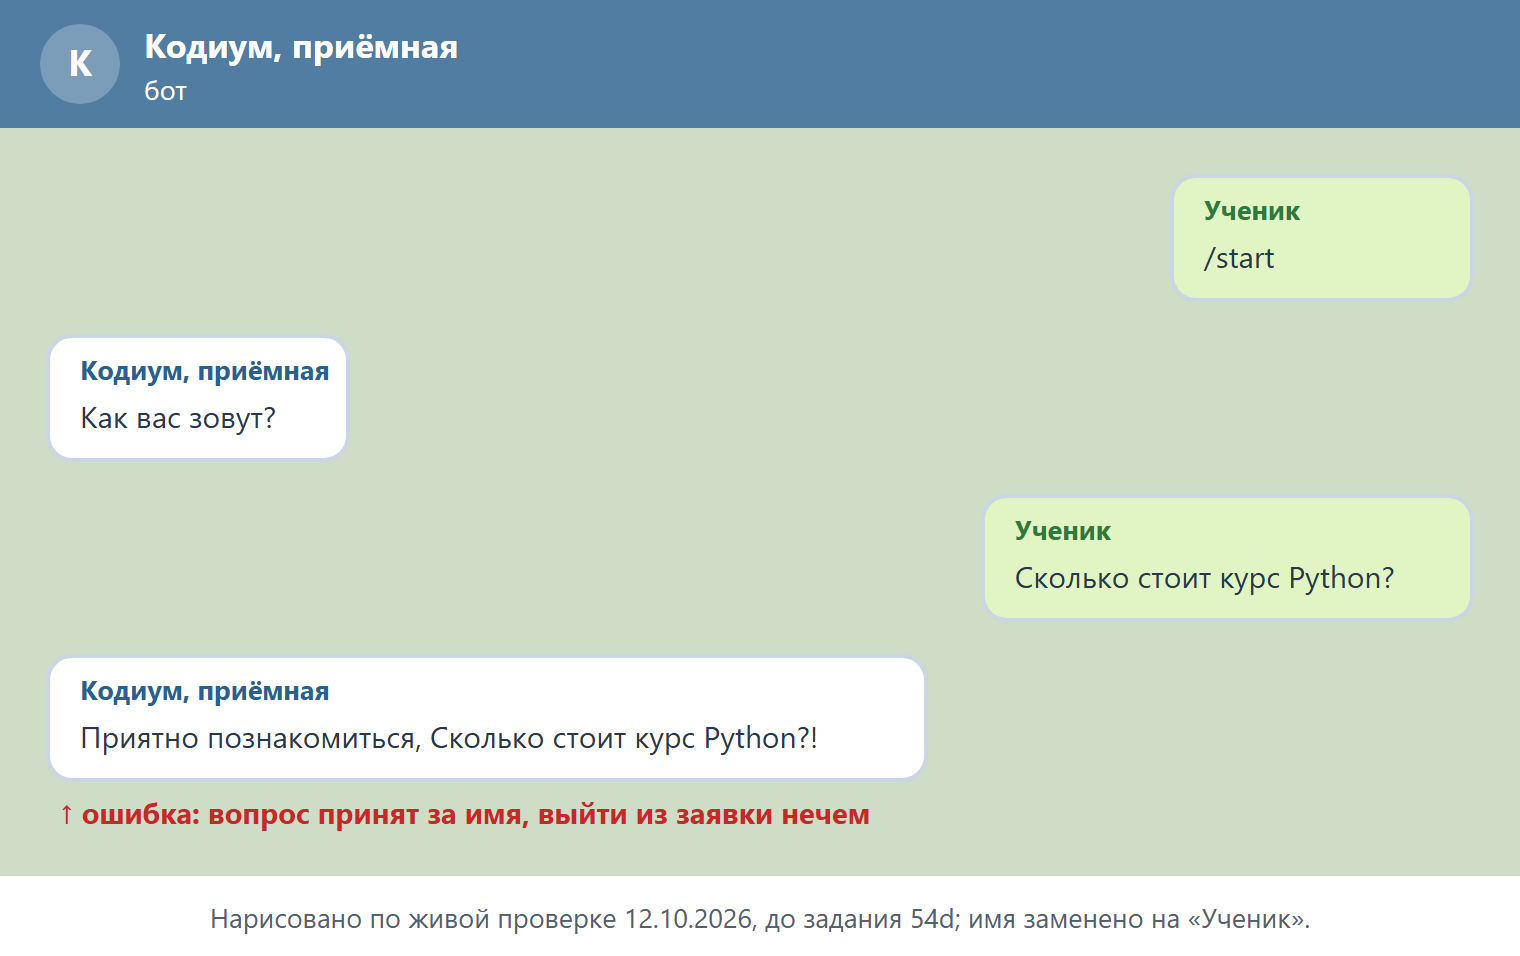The image size is (1520, 956).
Task: Click sender name above "Как вас зовут?"
Action: (205, 371)
